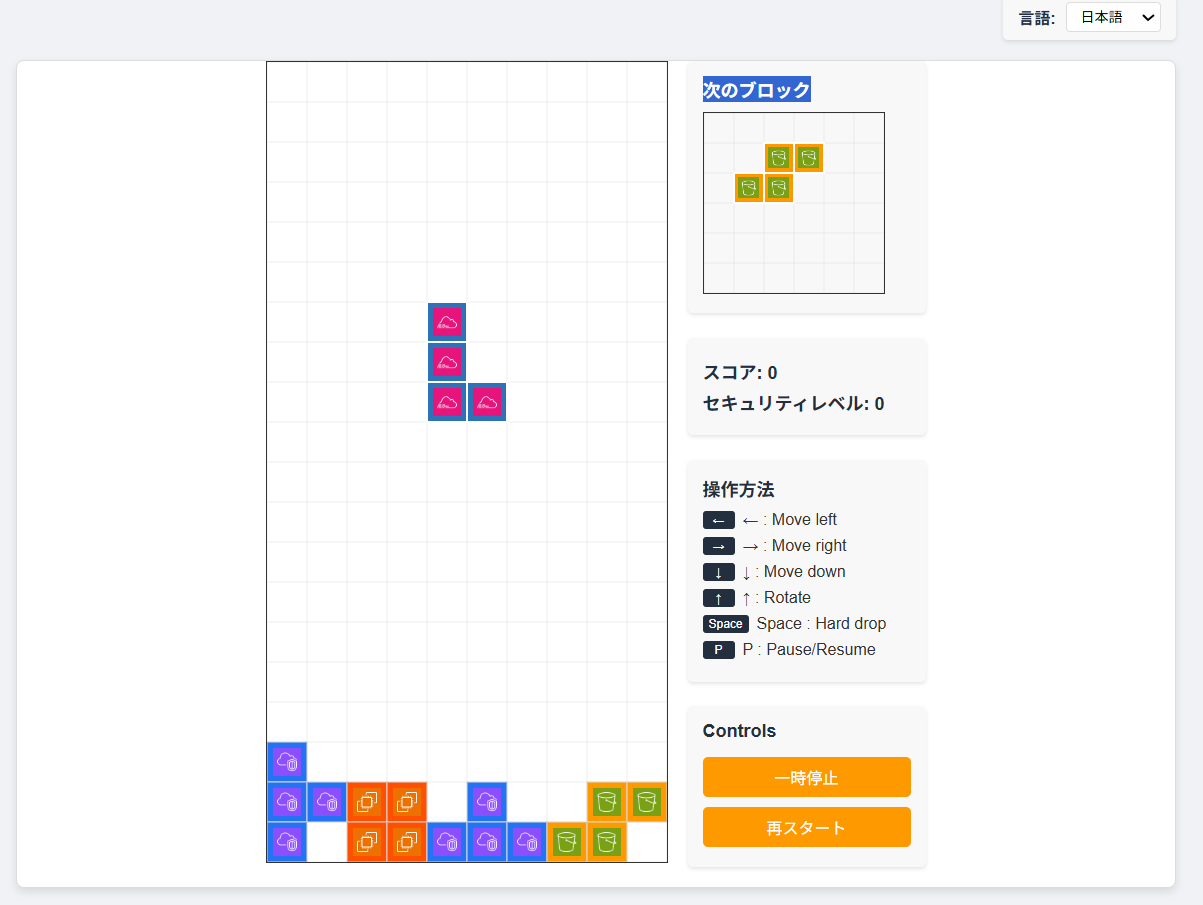Click the Space key badge

pos(726,624)
